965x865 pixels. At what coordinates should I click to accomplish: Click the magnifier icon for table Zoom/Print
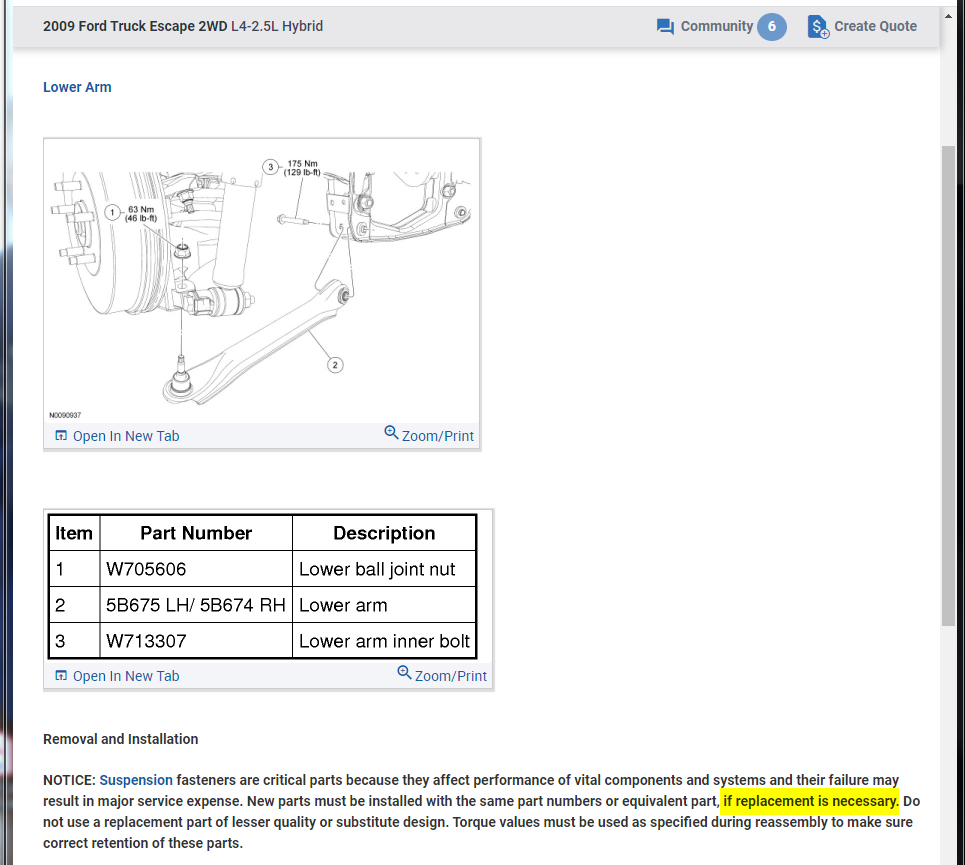click(x=404, y=672)
